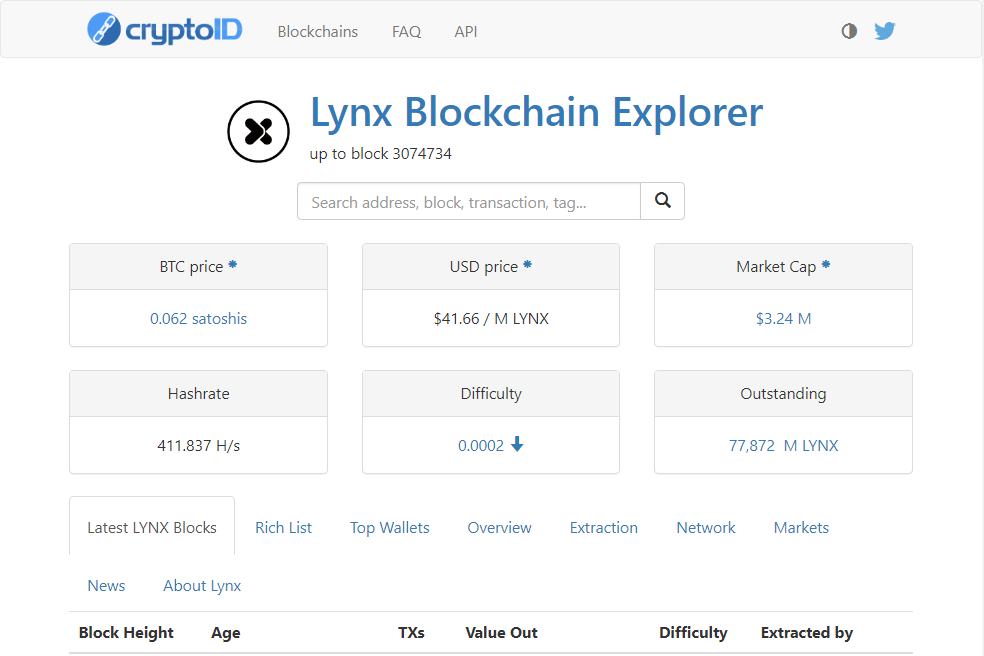The width and height of the screenshot is (984, 656).
Task: Toggle the dark/light theme contrast icon
Action: (x=849, y=31)
